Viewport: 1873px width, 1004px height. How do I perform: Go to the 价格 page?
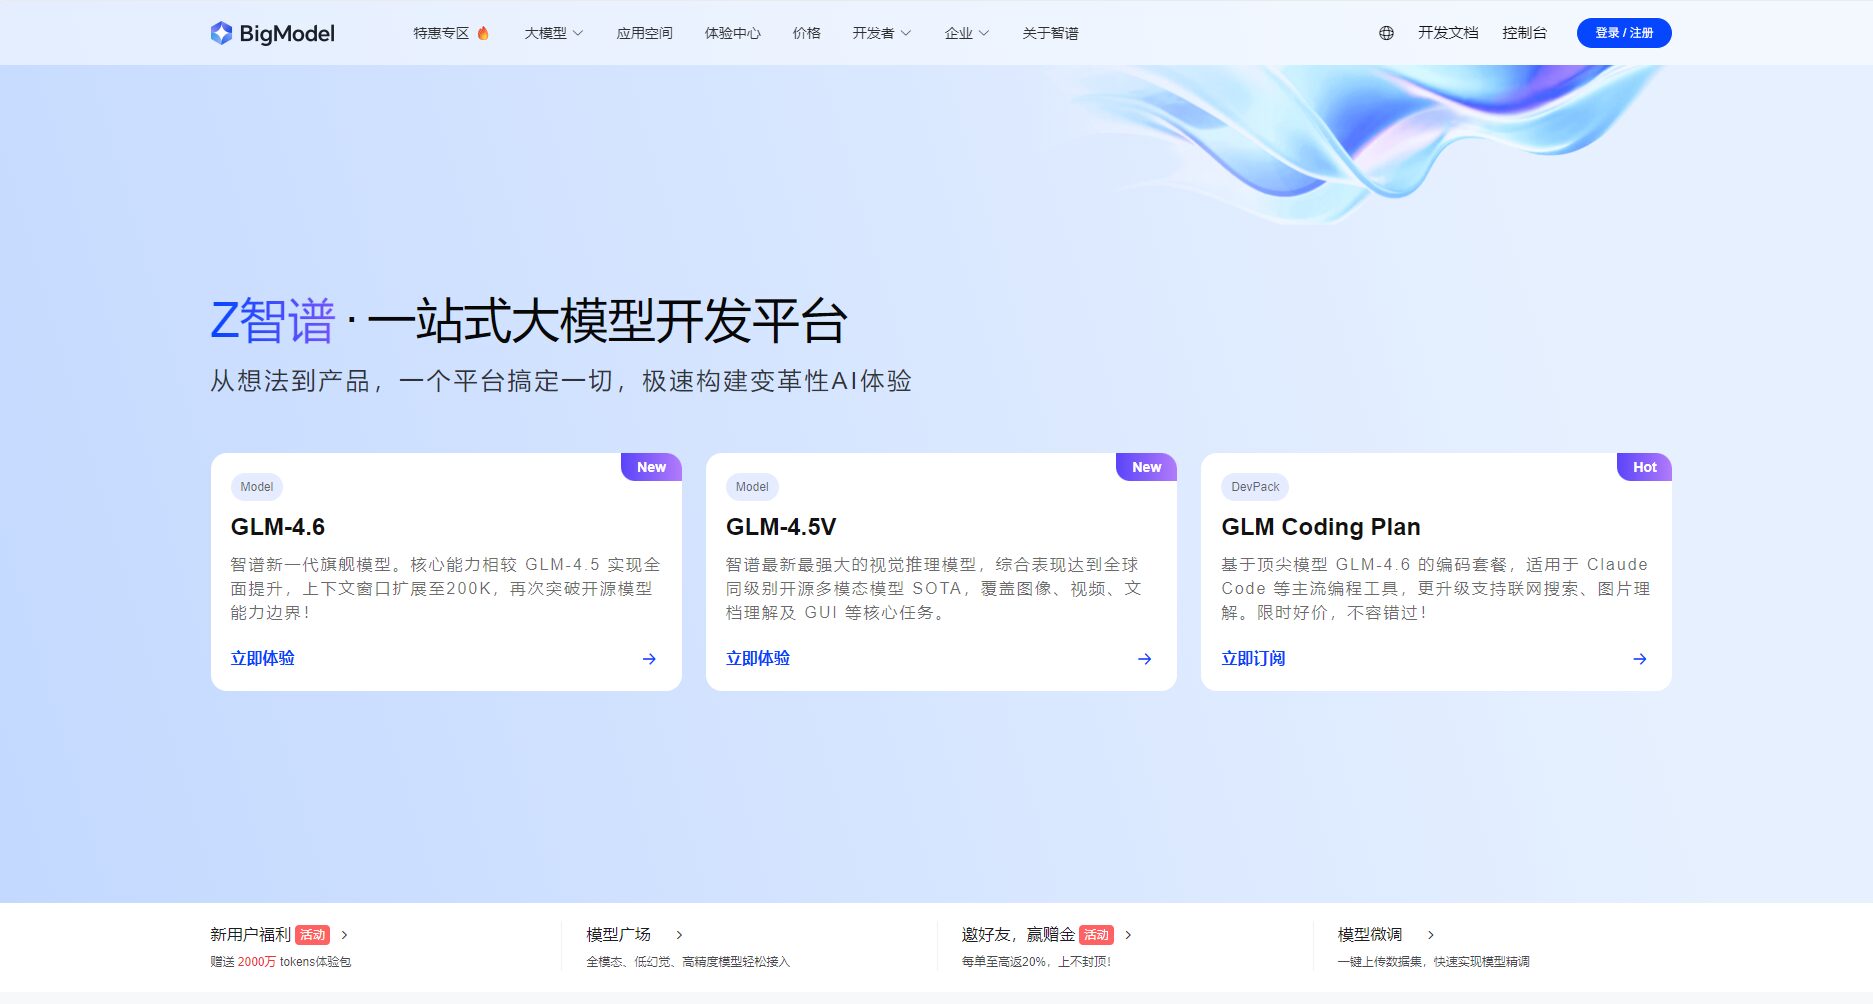point(806,33)
